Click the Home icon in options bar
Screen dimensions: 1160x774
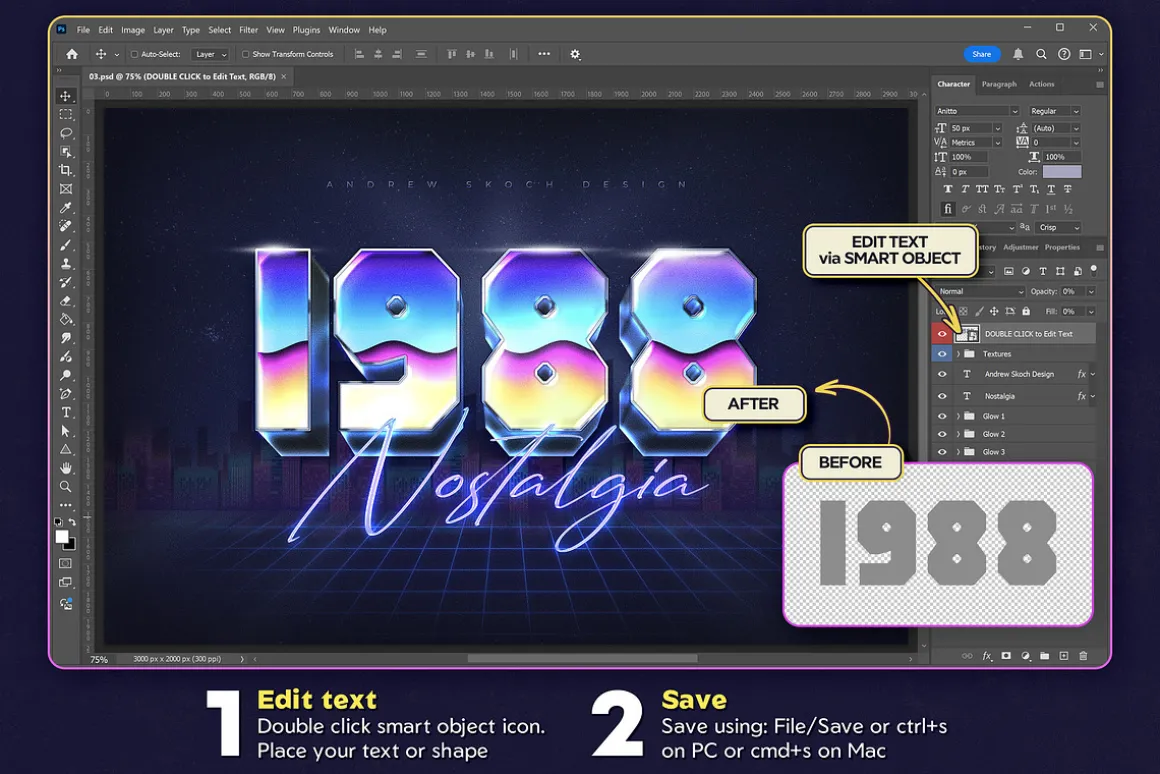(72, 54)
